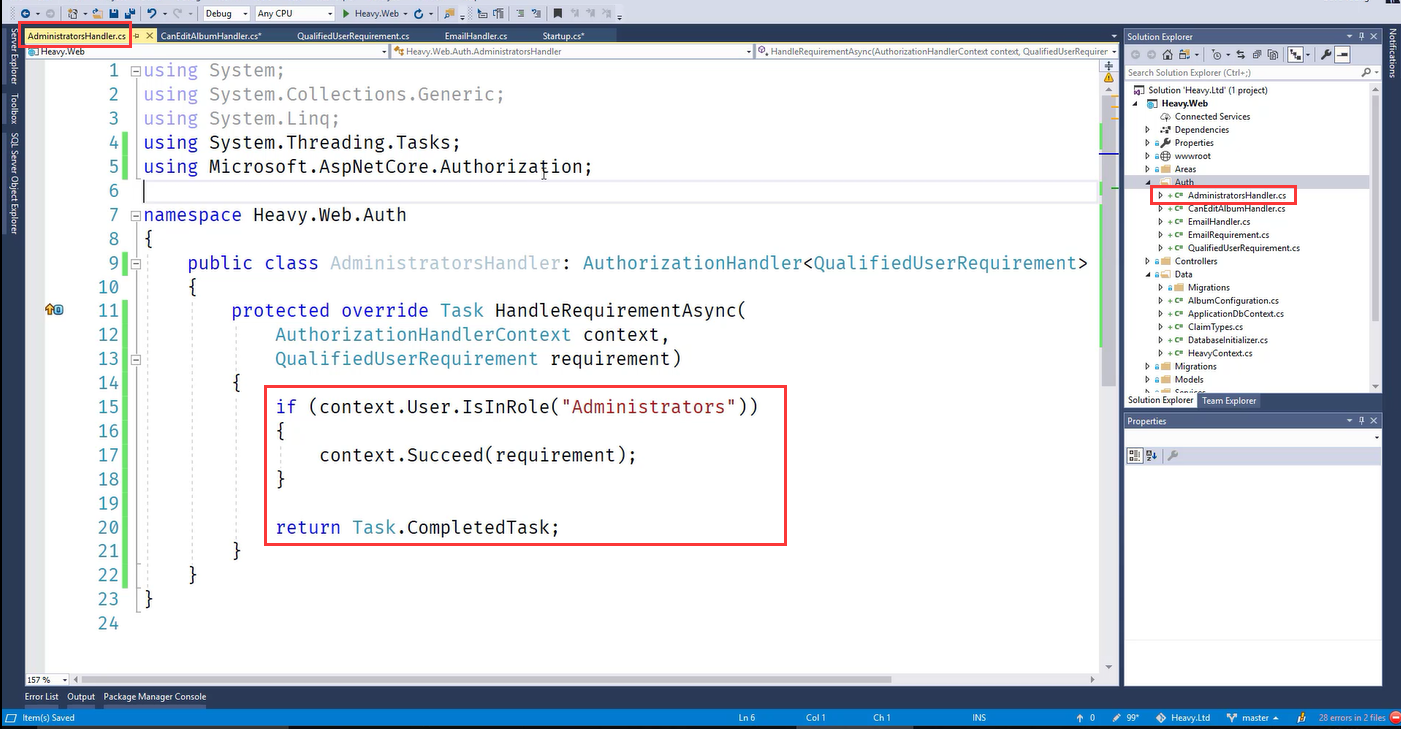Click the Property Pages wrench in Properties panel

(1173, 455)
